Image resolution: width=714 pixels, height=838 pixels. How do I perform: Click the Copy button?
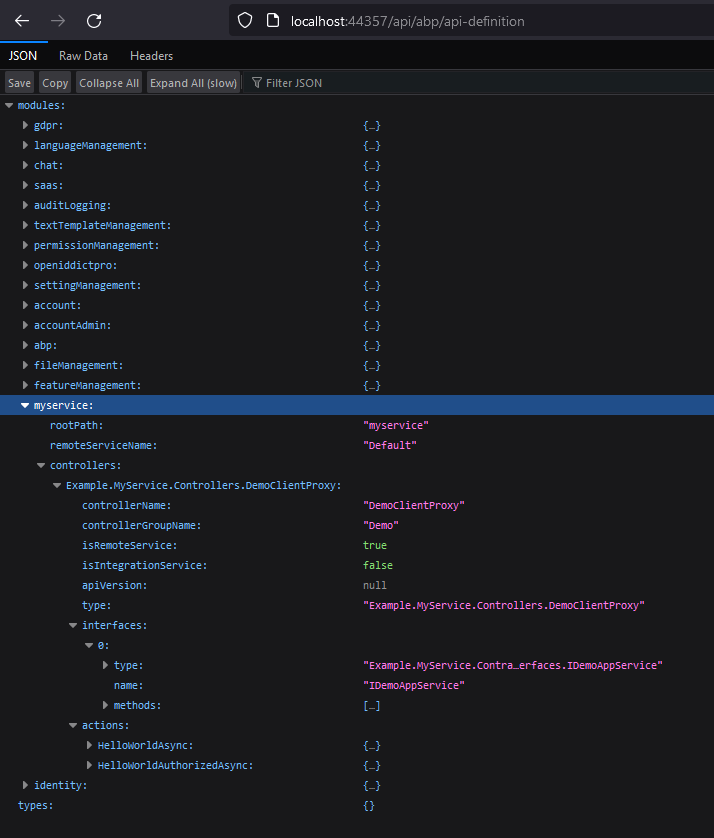click(x=55, y=83)
